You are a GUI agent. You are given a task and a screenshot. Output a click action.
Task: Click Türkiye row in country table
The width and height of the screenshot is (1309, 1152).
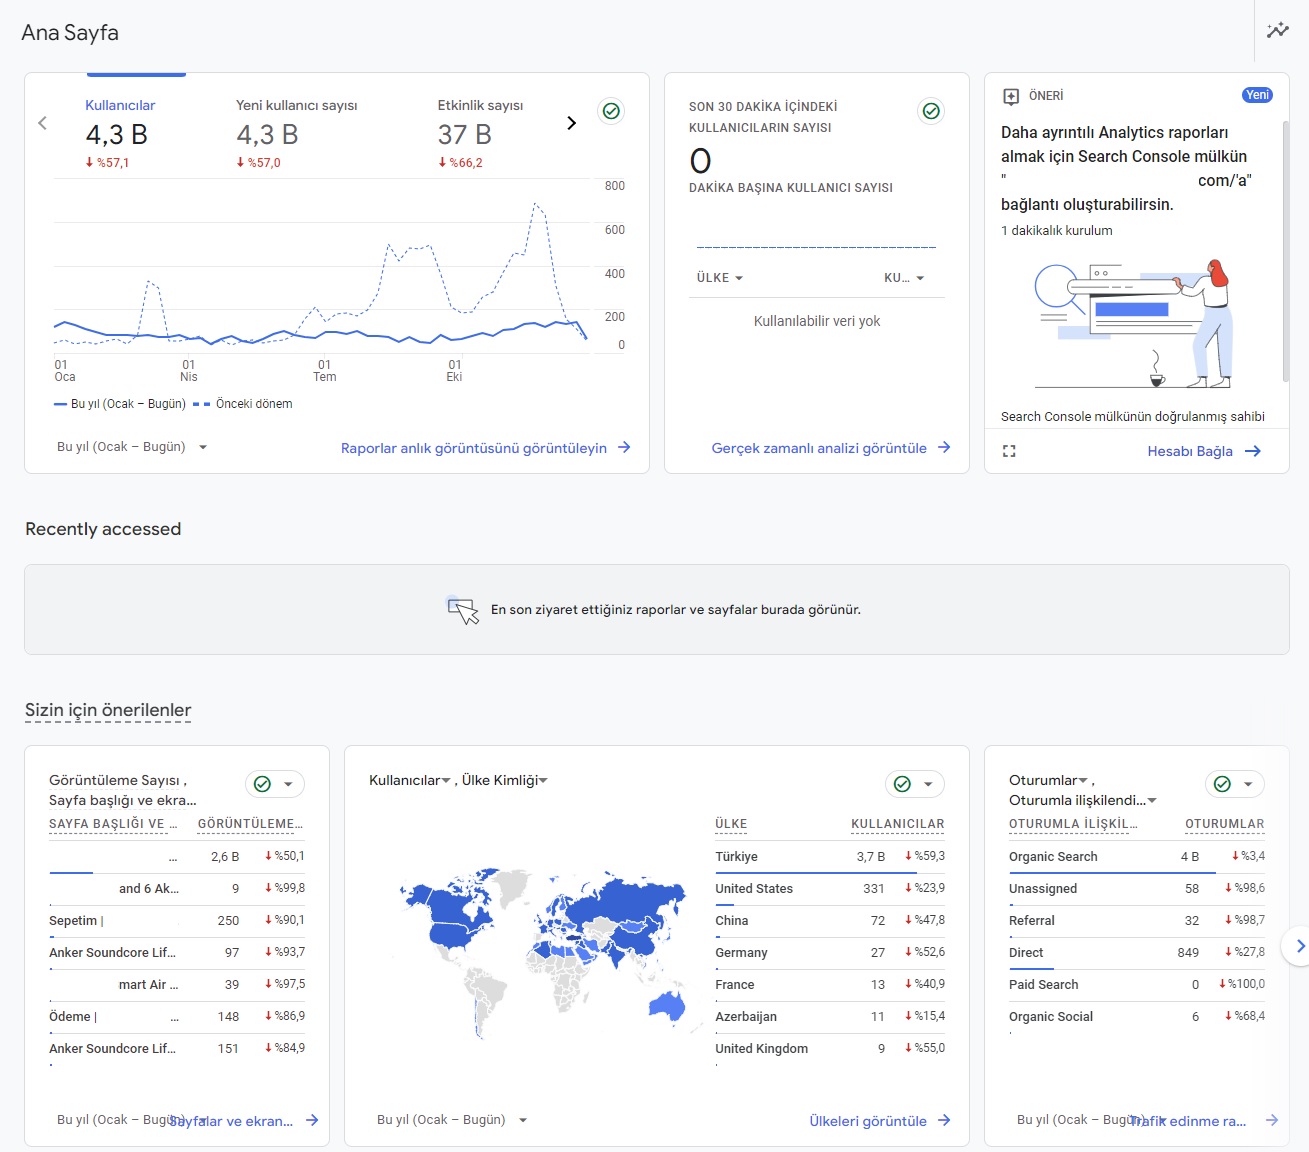830,857
